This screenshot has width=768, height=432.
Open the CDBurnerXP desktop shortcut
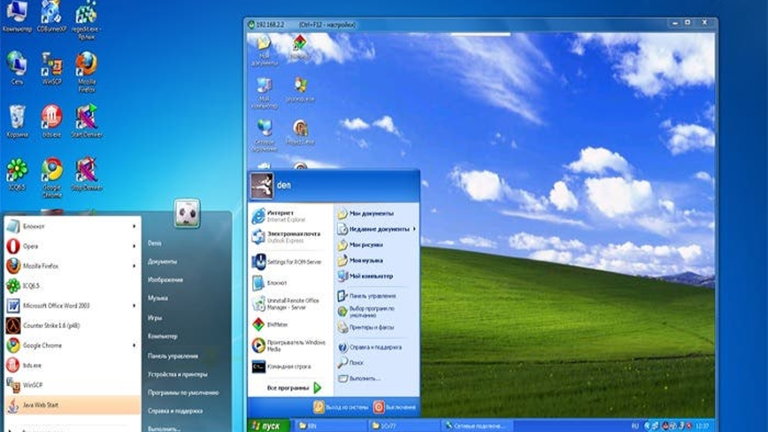tap(51, 16)
